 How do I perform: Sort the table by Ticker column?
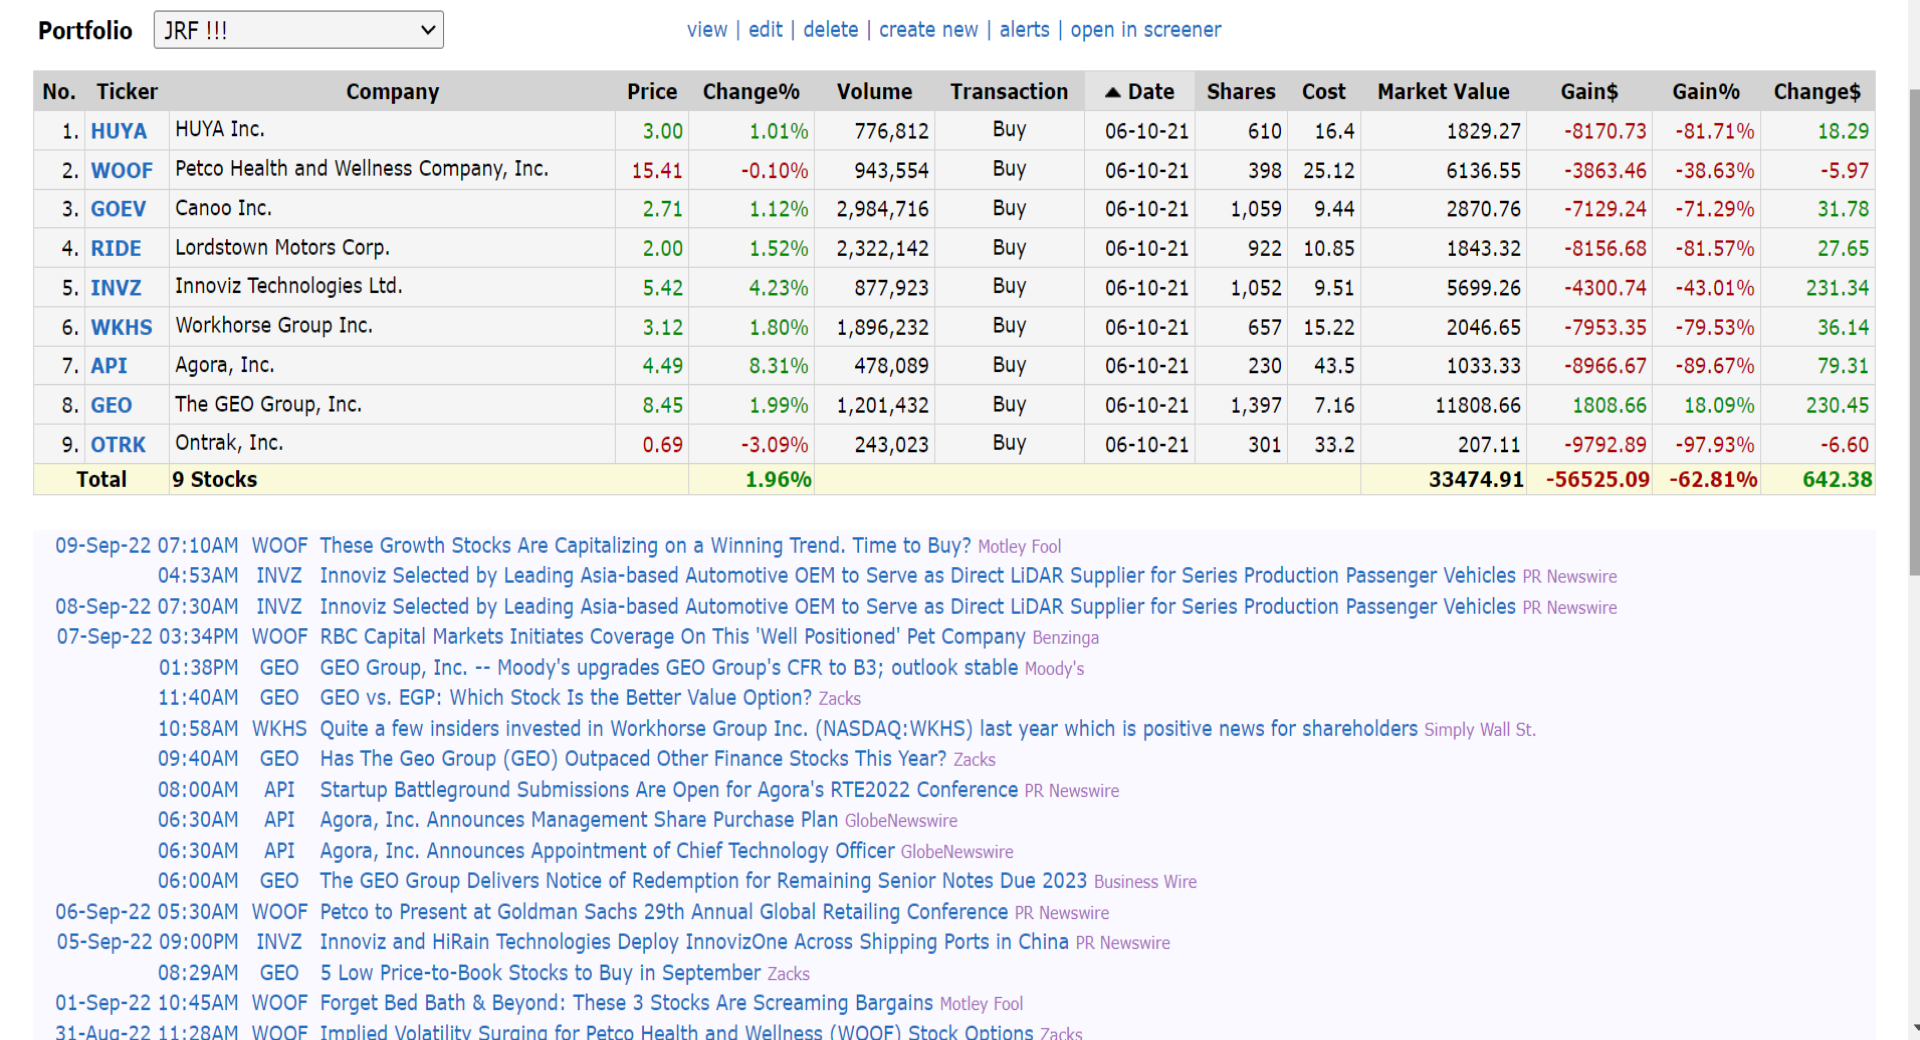point(127,92)
